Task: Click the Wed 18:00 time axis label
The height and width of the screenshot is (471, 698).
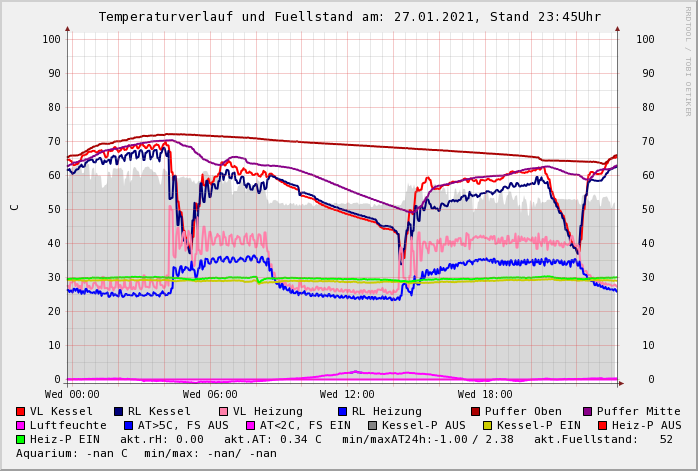Action: [485, 395]
